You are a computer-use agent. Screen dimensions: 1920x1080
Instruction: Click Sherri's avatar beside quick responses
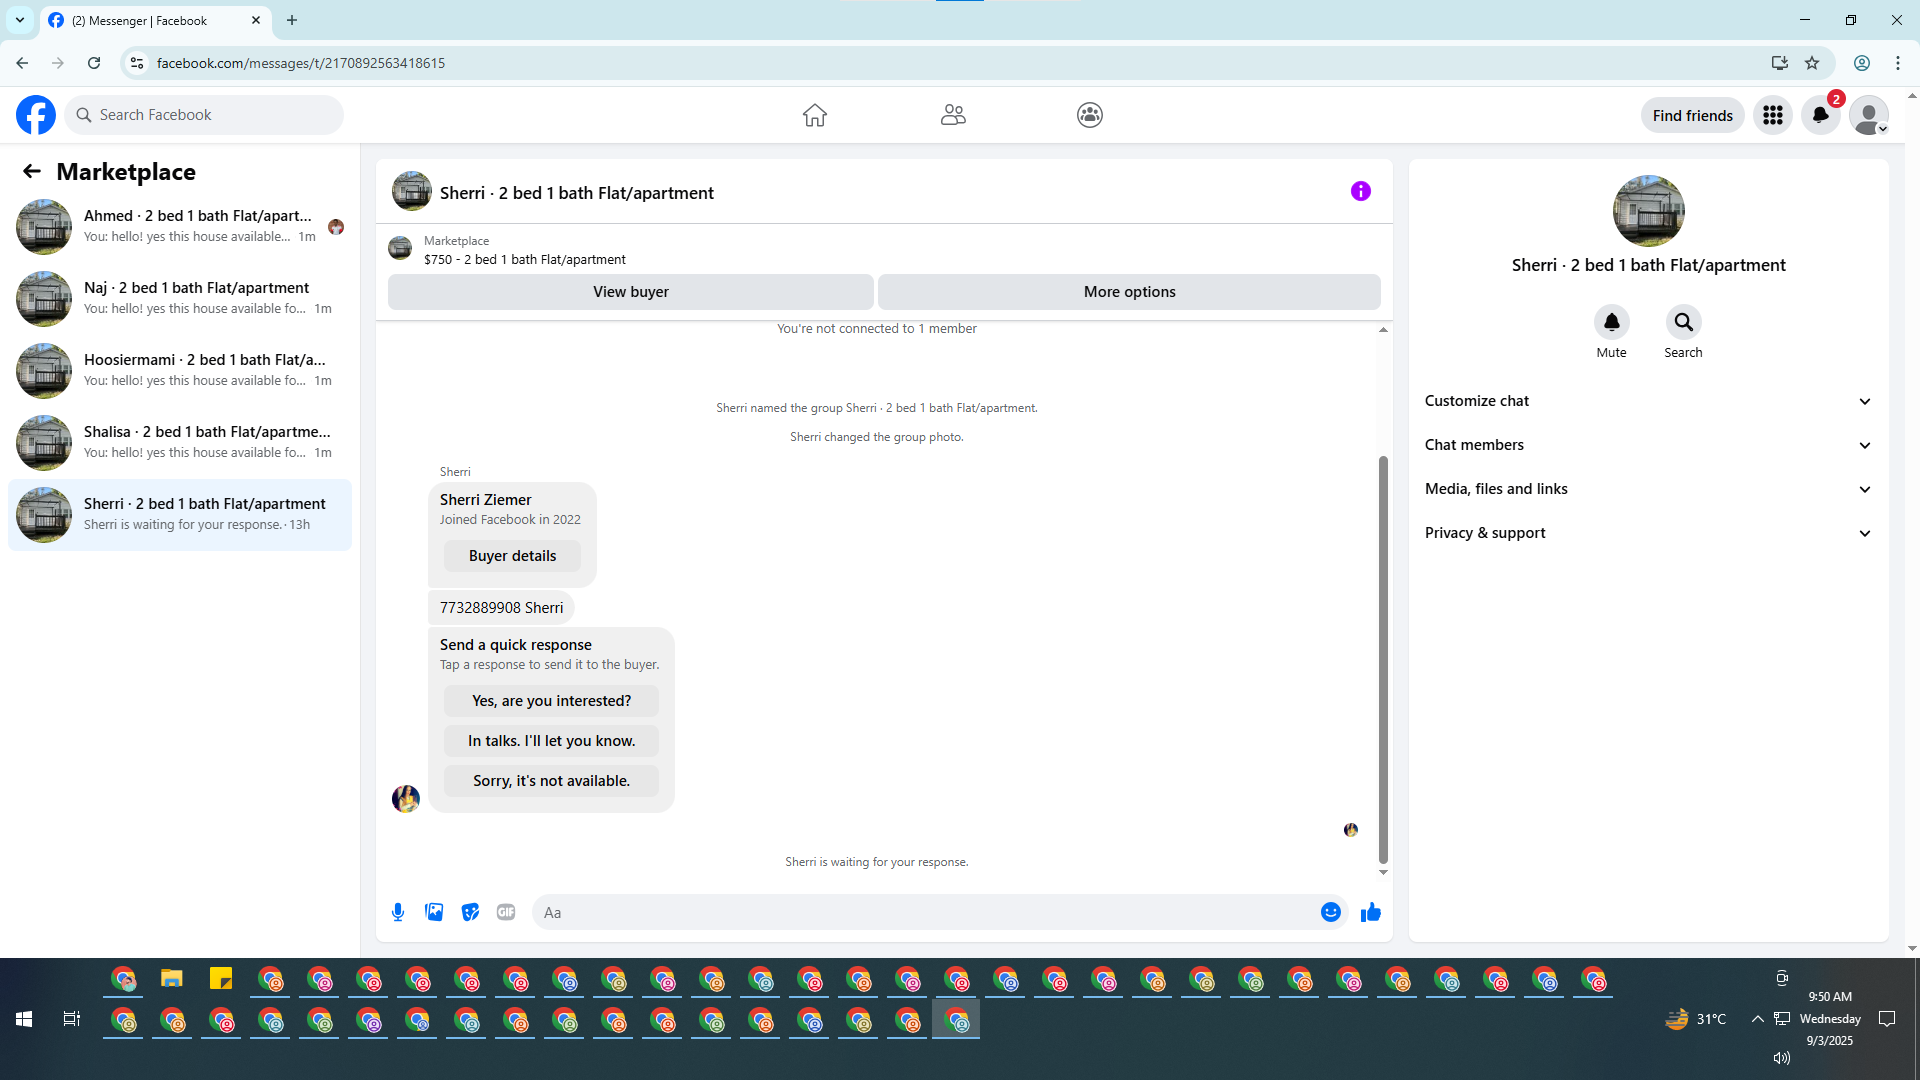tap(406, 798)
